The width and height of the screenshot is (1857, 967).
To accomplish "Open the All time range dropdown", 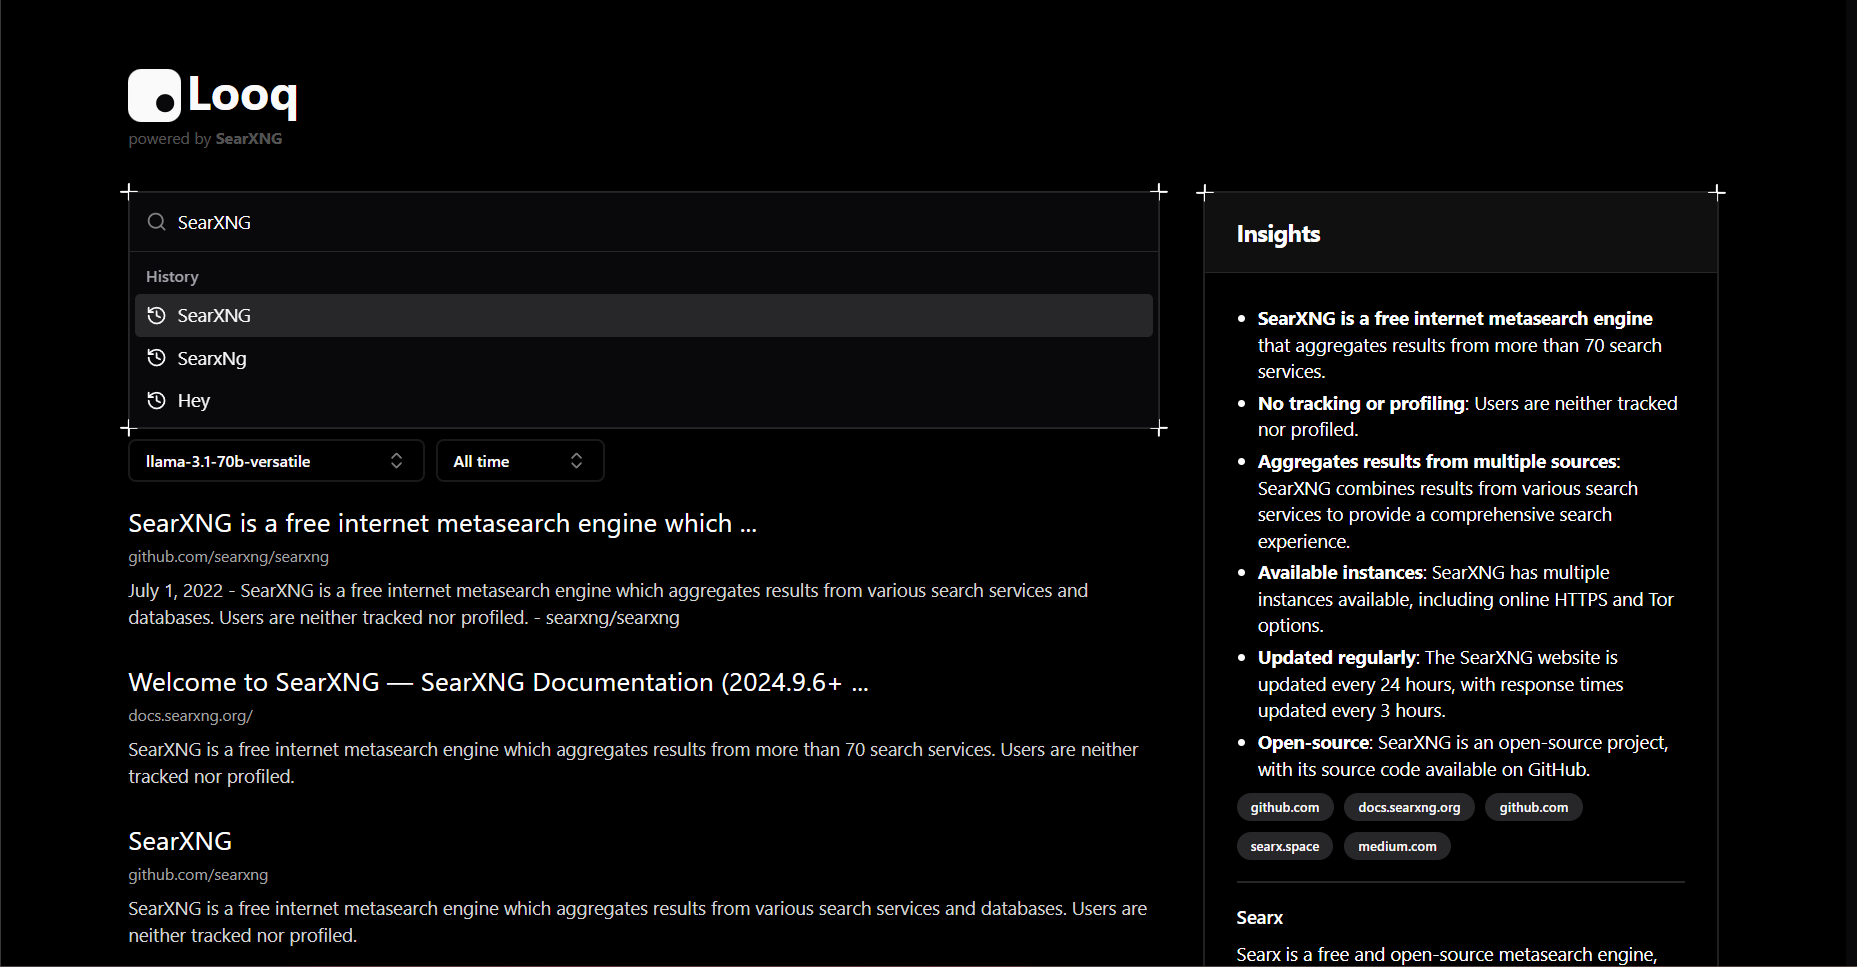I will 520,461.
